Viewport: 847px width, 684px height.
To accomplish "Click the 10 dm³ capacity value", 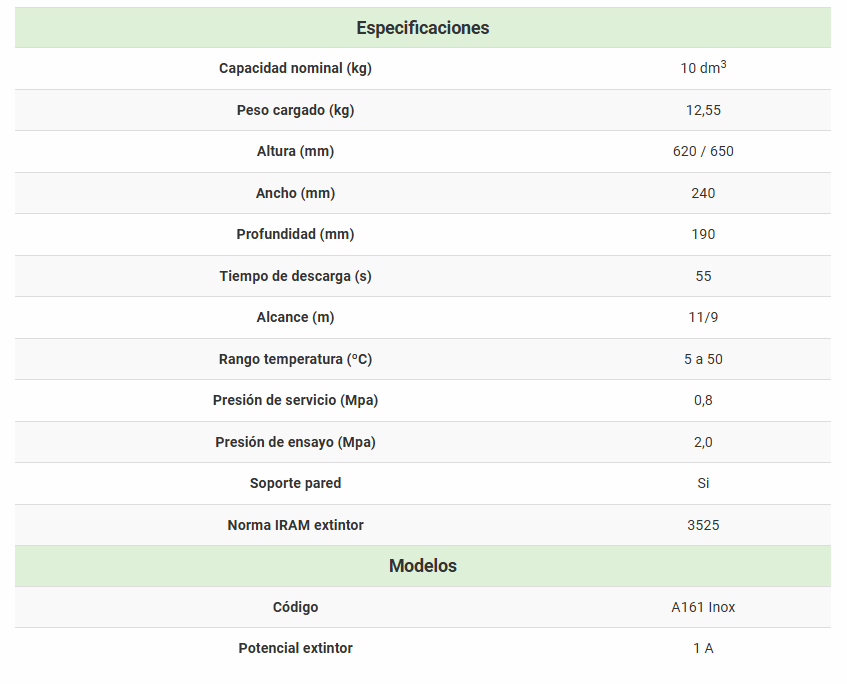I will pyautogui.click(x=703, y=68).
